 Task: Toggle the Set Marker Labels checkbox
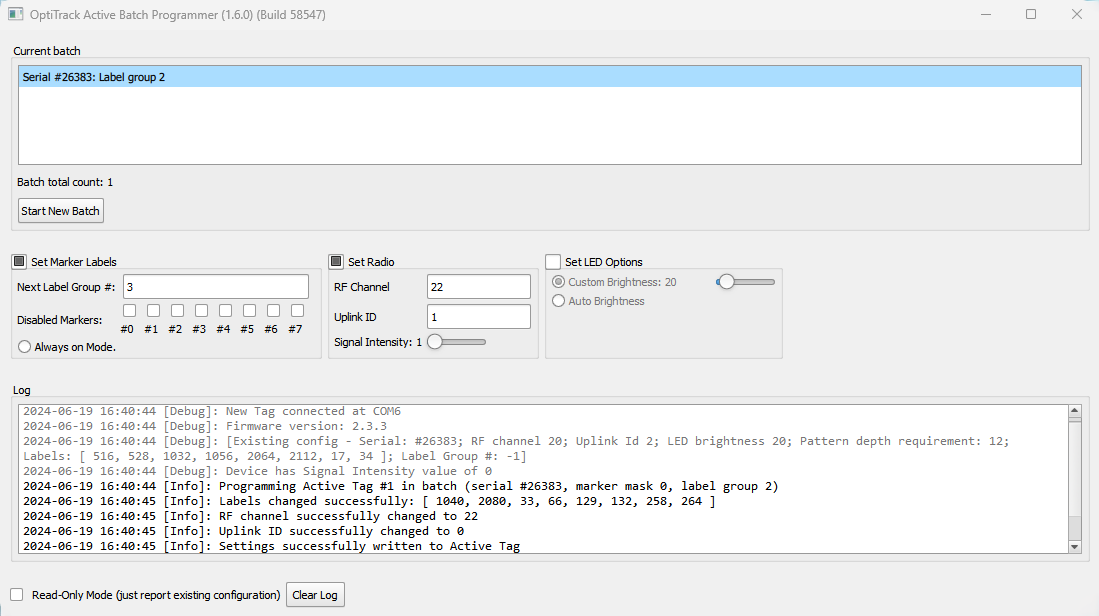(x=19, y=262)
